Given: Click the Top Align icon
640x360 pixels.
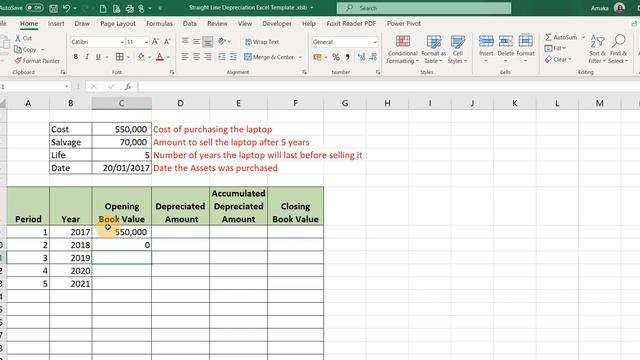Looking at the screenshot, I should [185, 41].
